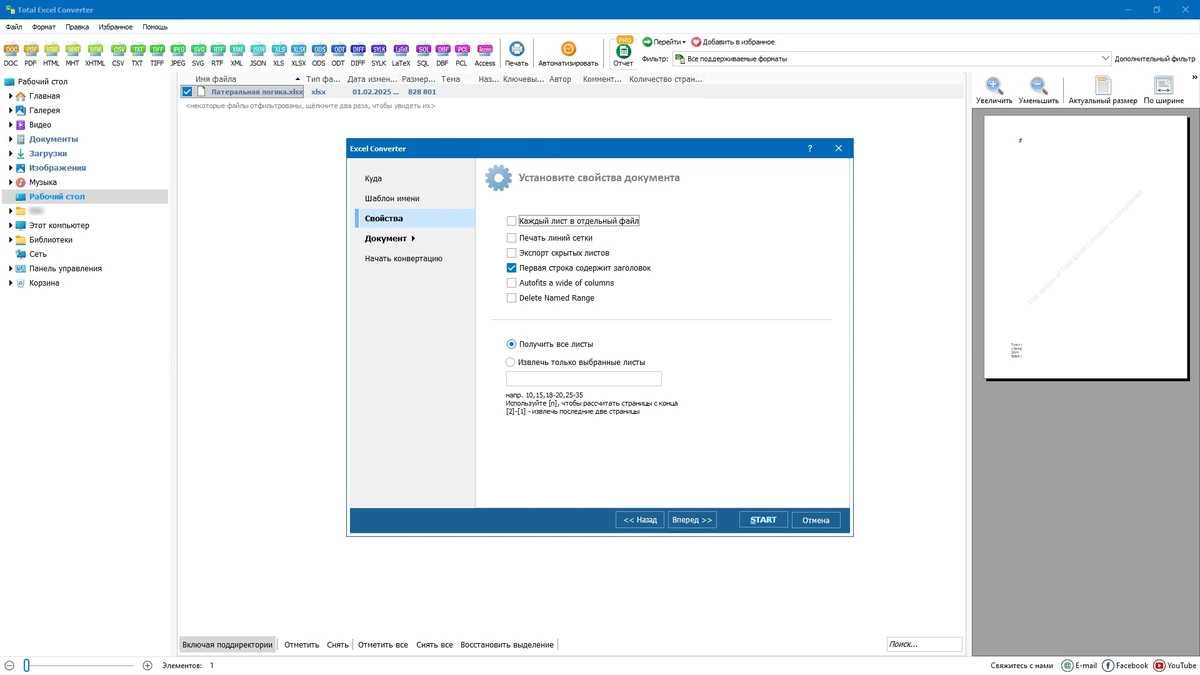Uncheck the Латеральная логика.xlsx file checkbox
The image size is (1200, 675).
click(x=187, y=92)
